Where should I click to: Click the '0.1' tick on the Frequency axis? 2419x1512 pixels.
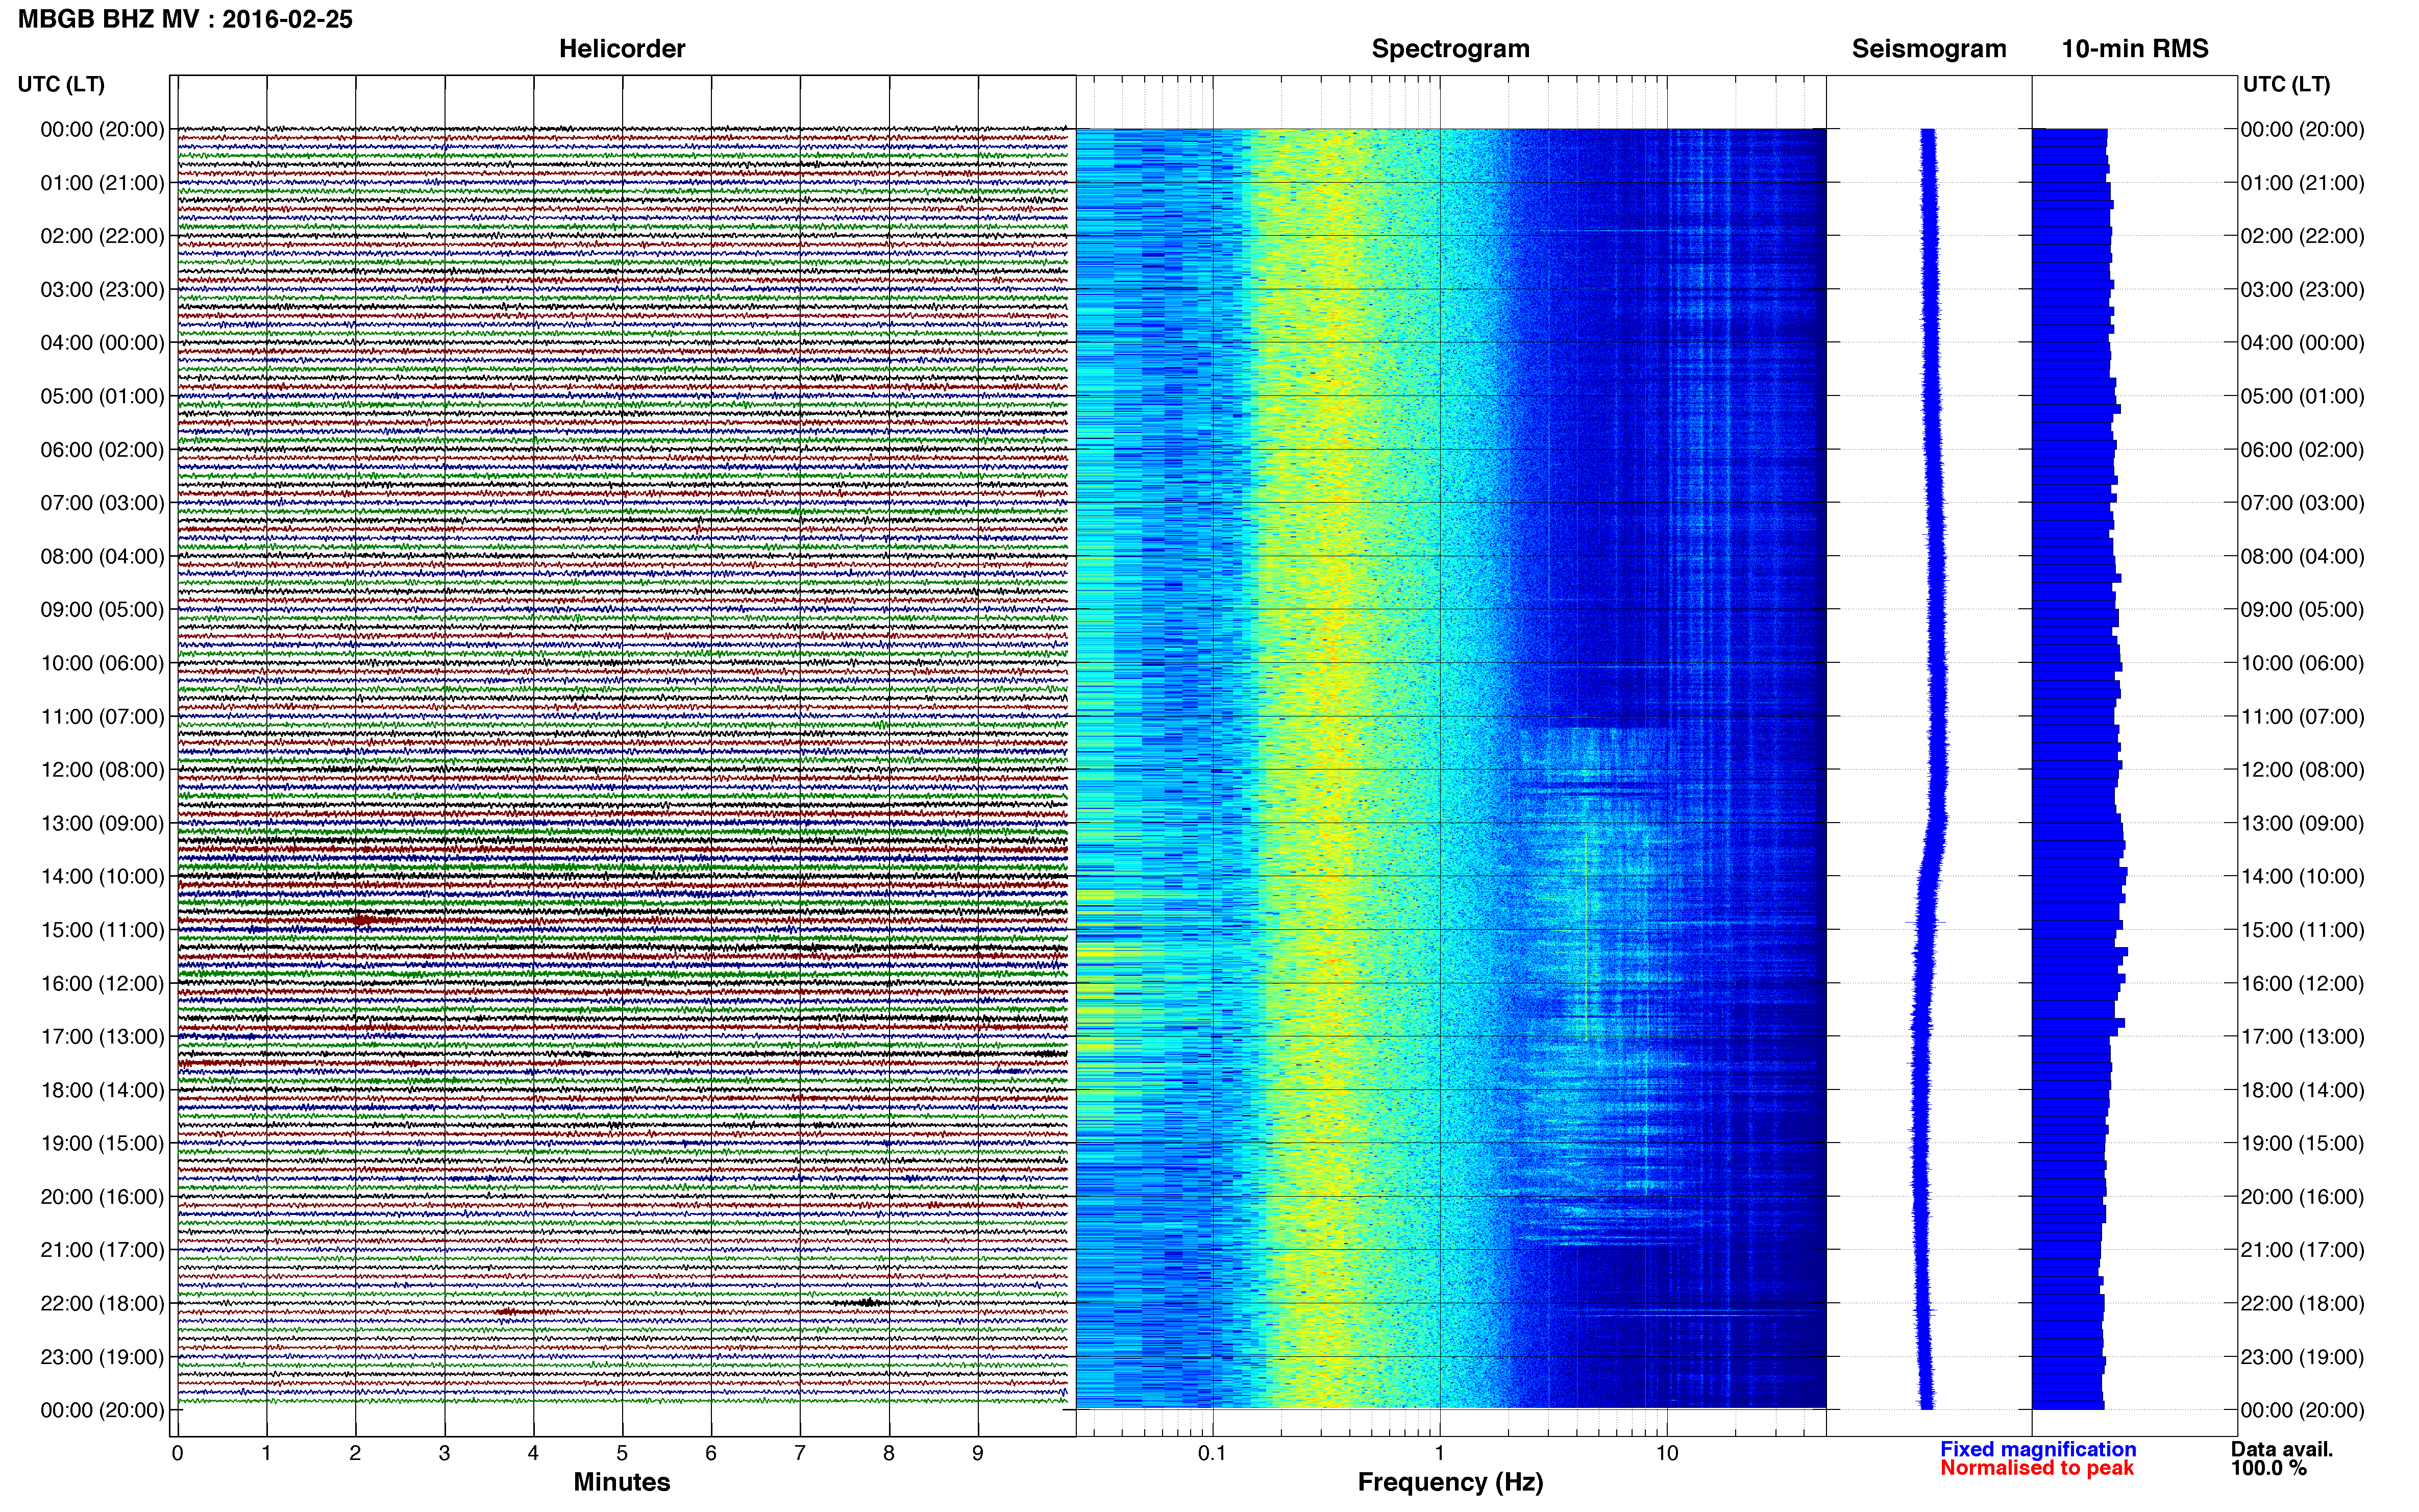click(1212, 1454)
